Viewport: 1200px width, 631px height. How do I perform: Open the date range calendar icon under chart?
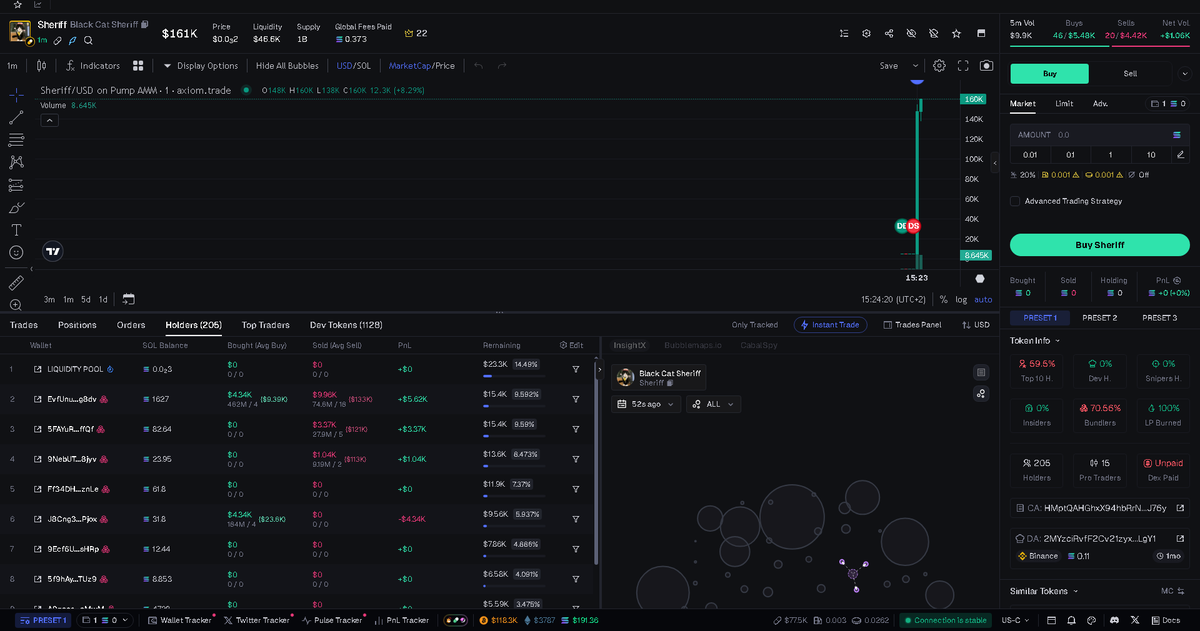(128, 299)
